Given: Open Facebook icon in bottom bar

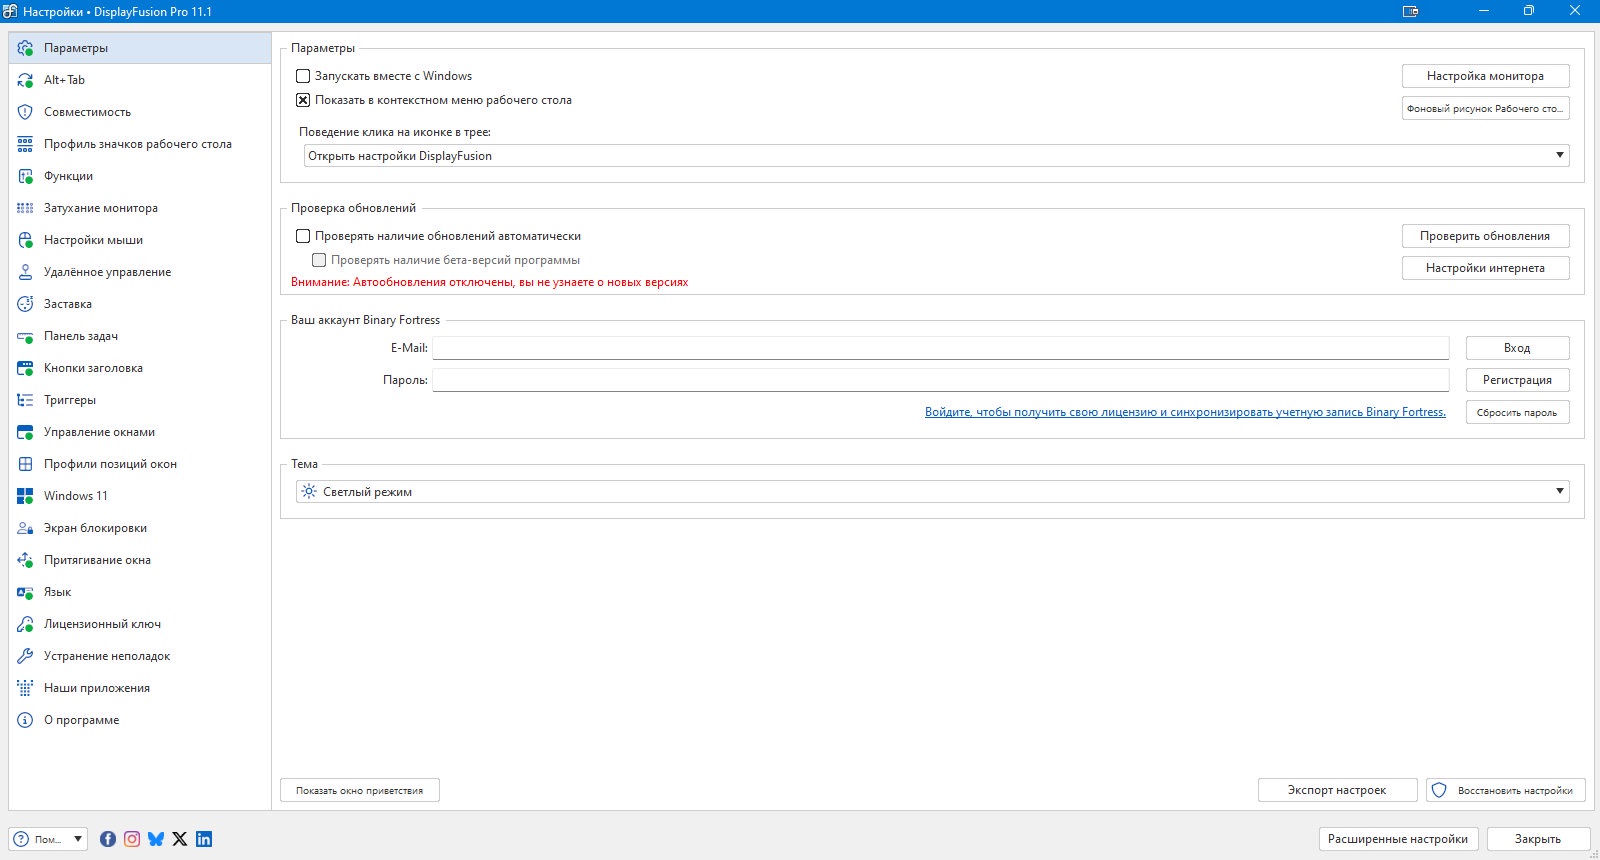Looking at the screenshot, I should point(108,839).
